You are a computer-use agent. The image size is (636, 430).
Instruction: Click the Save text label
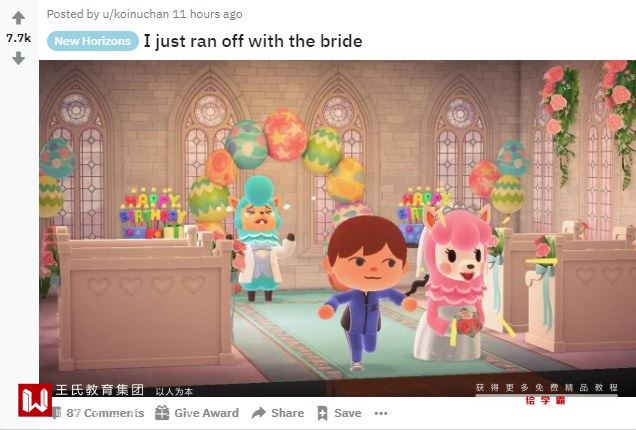pyautogui.click(x=348, y=413)
